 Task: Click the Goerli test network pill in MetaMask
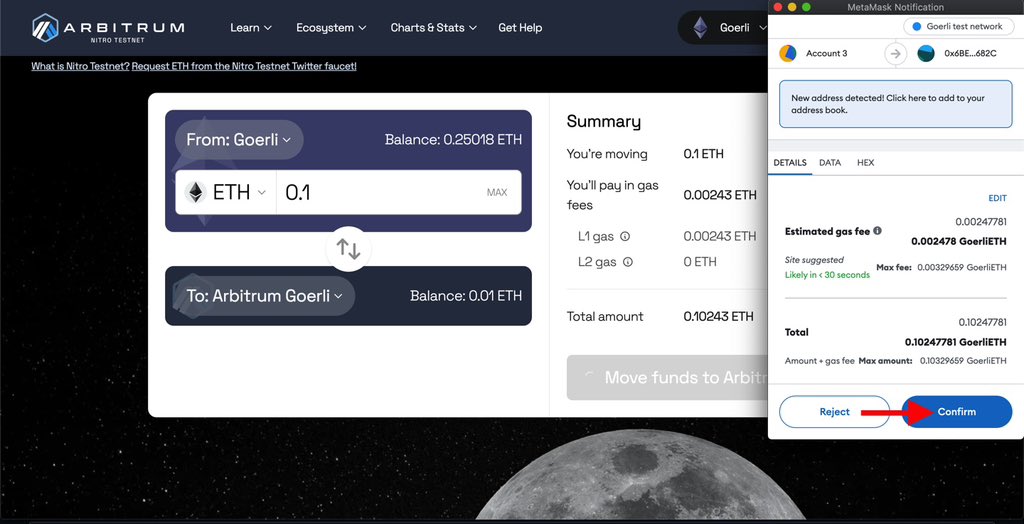(x=957, y=27)
